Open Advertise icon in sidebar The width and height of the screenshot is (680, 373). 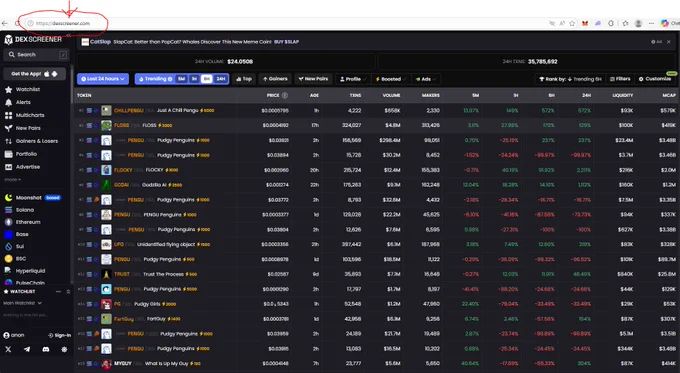point(8,167)
